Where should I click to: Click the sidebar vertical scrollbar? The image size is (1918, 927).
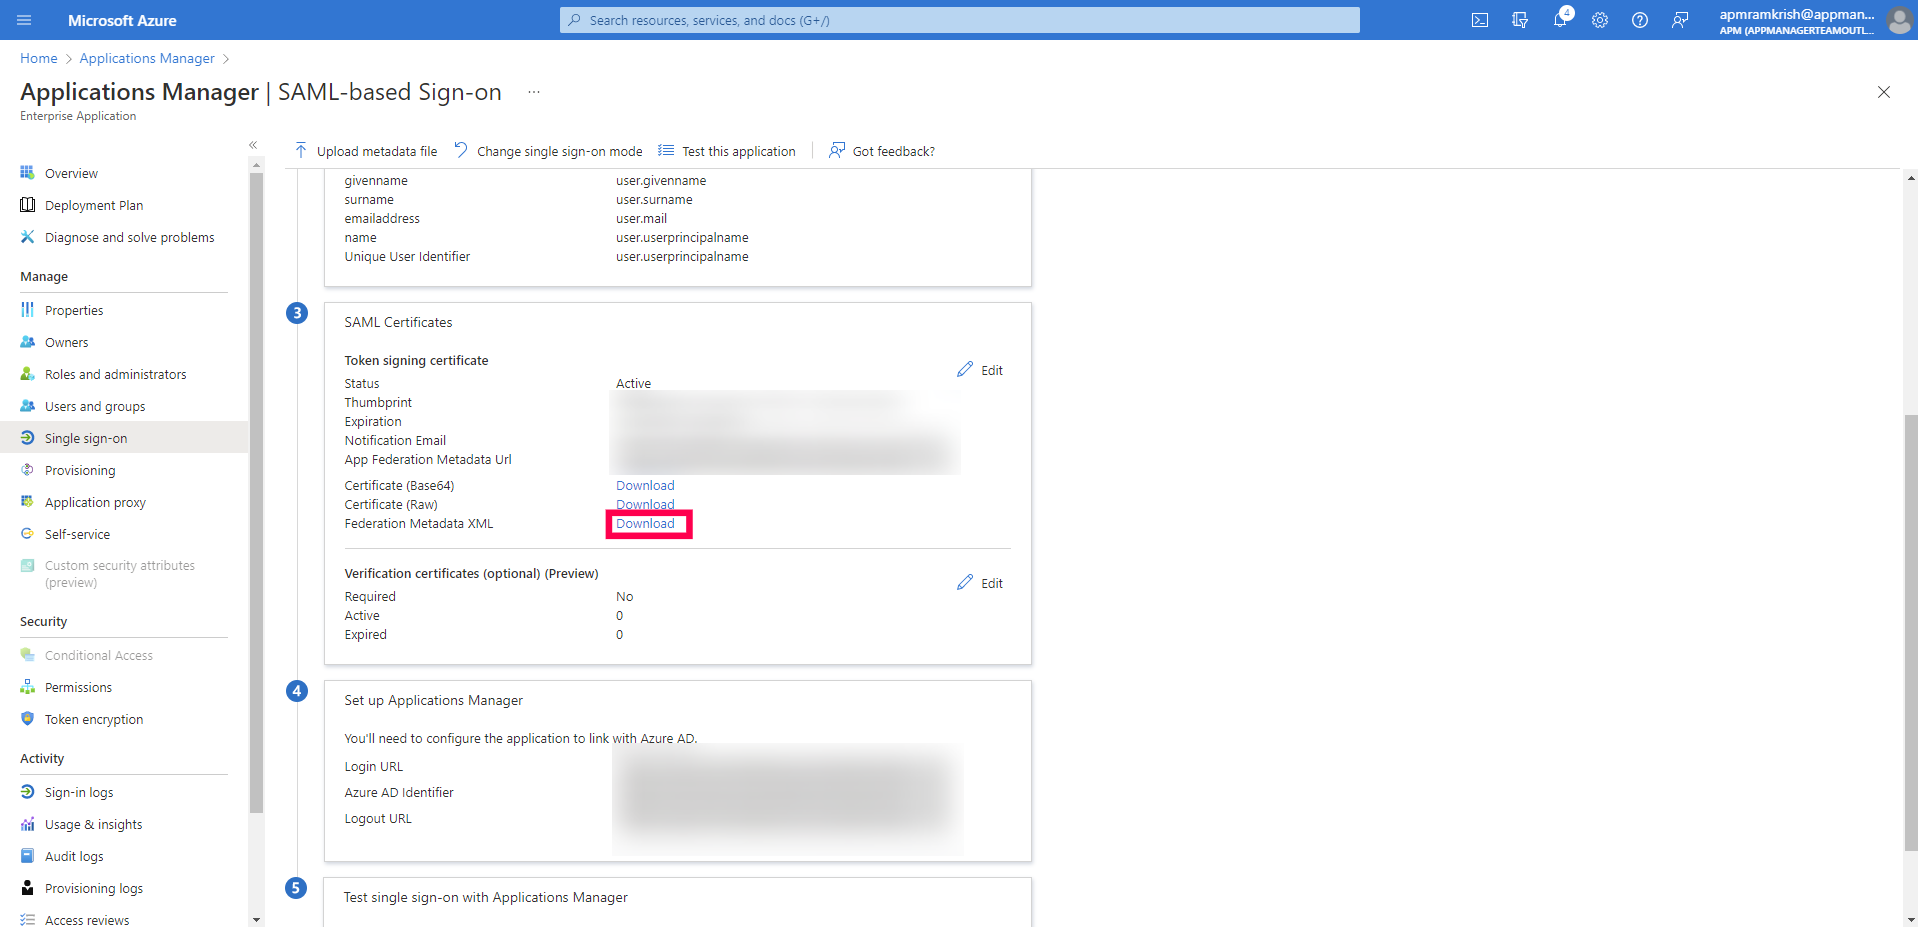257,494
